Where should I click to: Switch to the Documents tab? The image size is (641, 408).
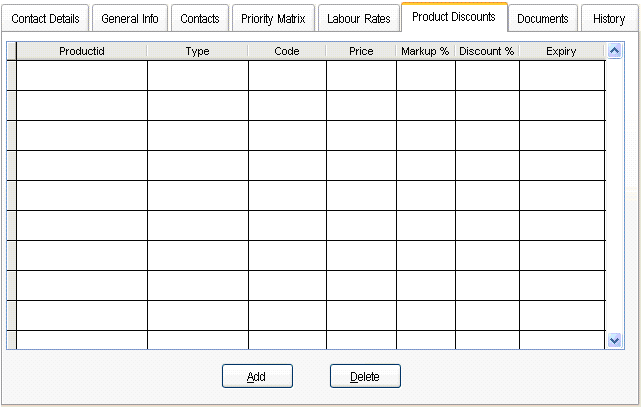tap(543, 19)
